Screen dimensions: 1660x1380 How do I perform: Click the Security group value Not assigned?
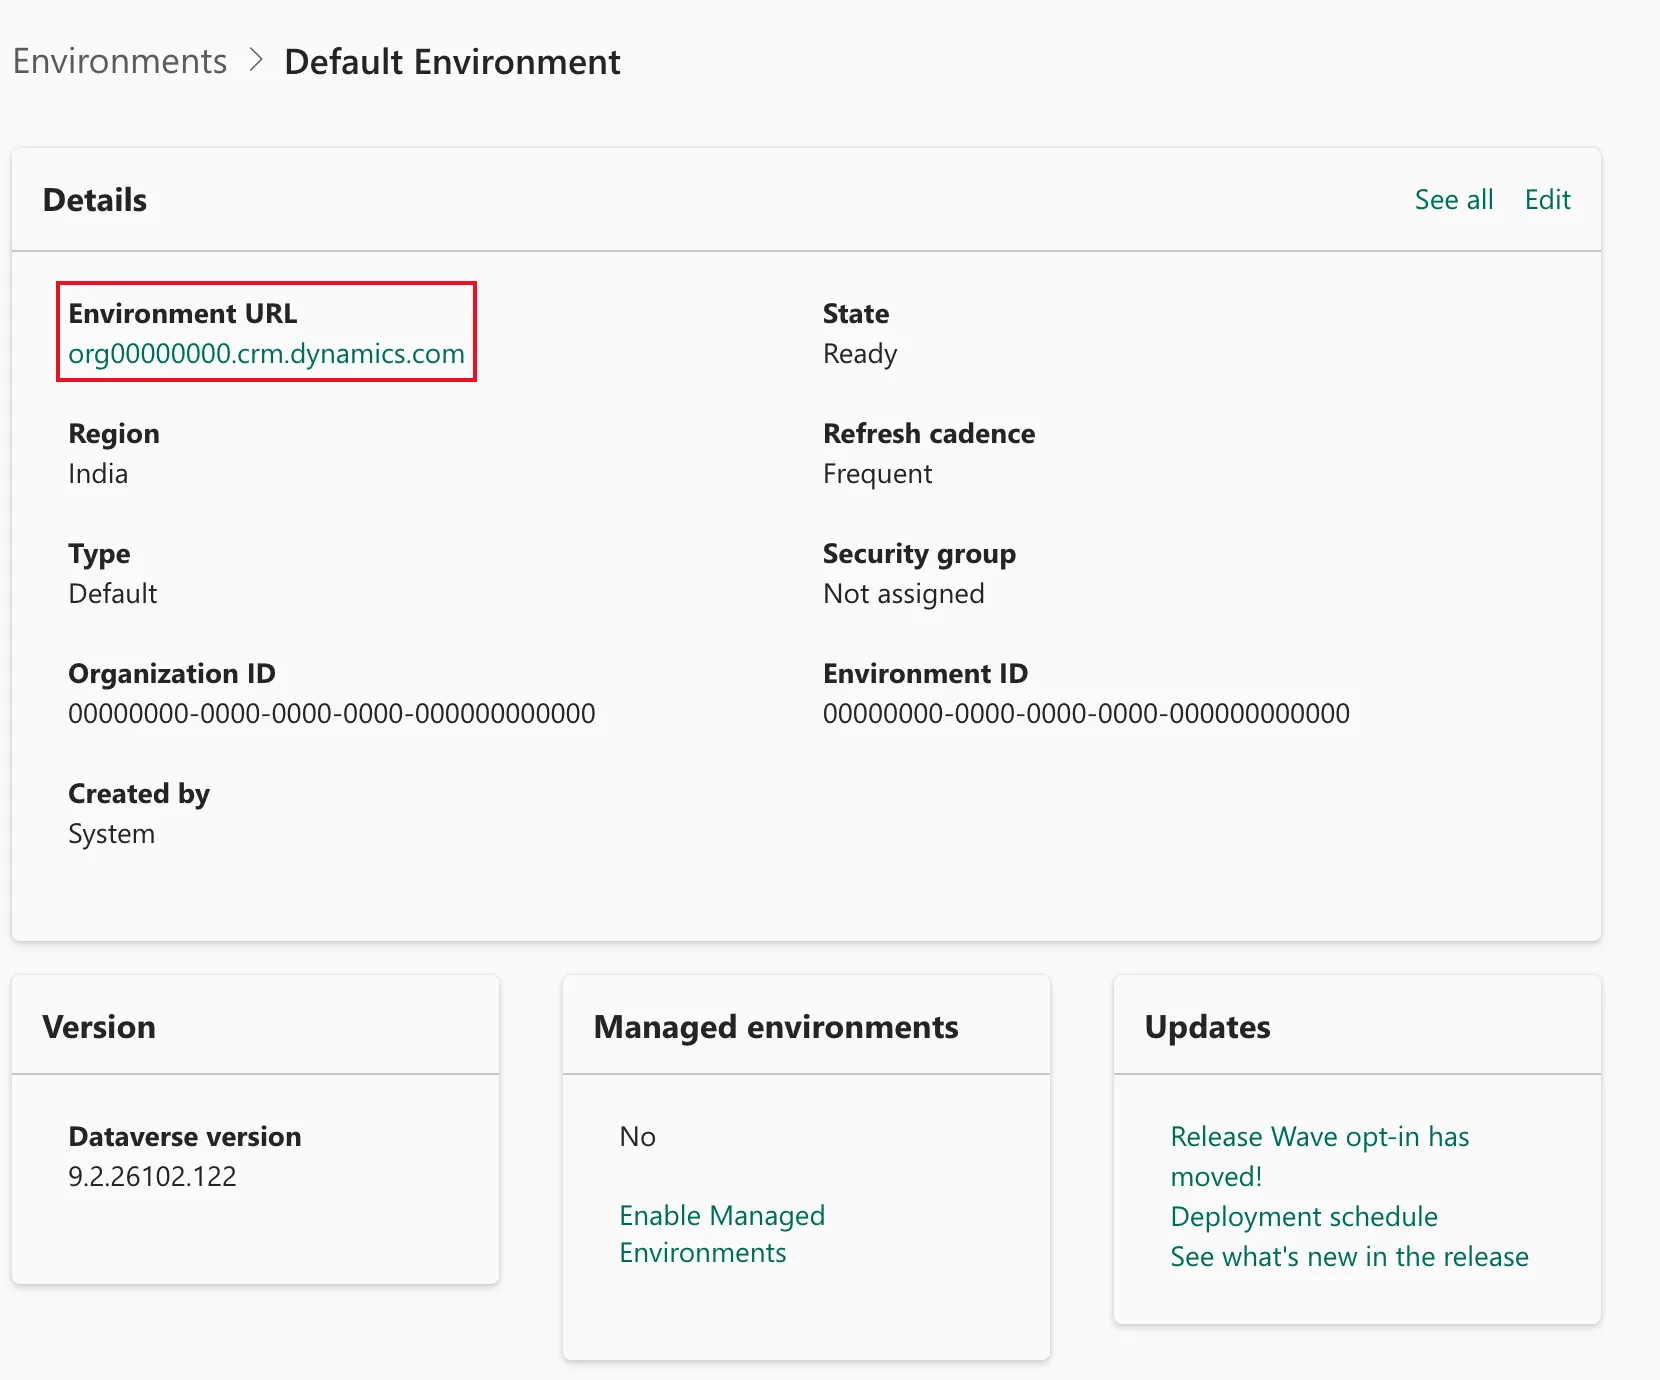click(x=904, y=594)
